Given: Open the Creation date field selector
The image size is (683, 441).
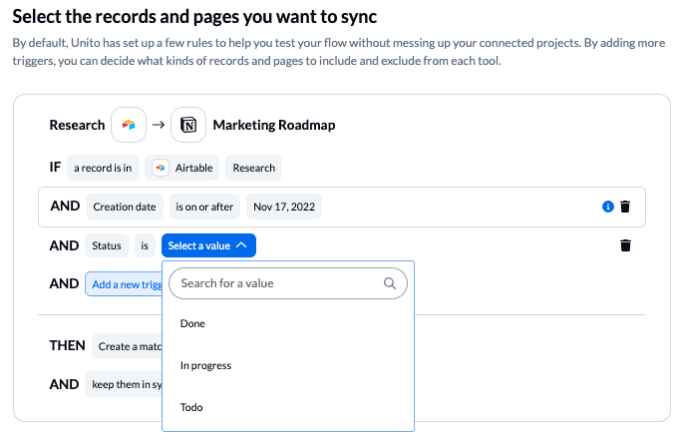Looking at the screenshot, I should click(124, 207).
